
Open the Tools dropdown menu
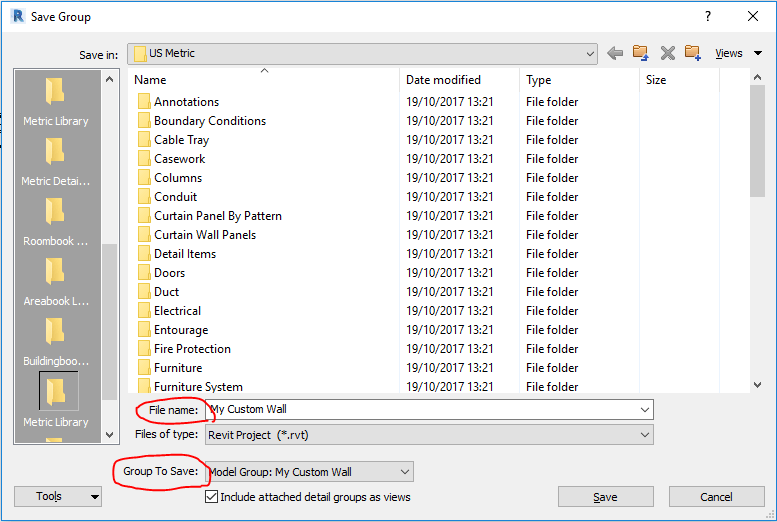58,496
